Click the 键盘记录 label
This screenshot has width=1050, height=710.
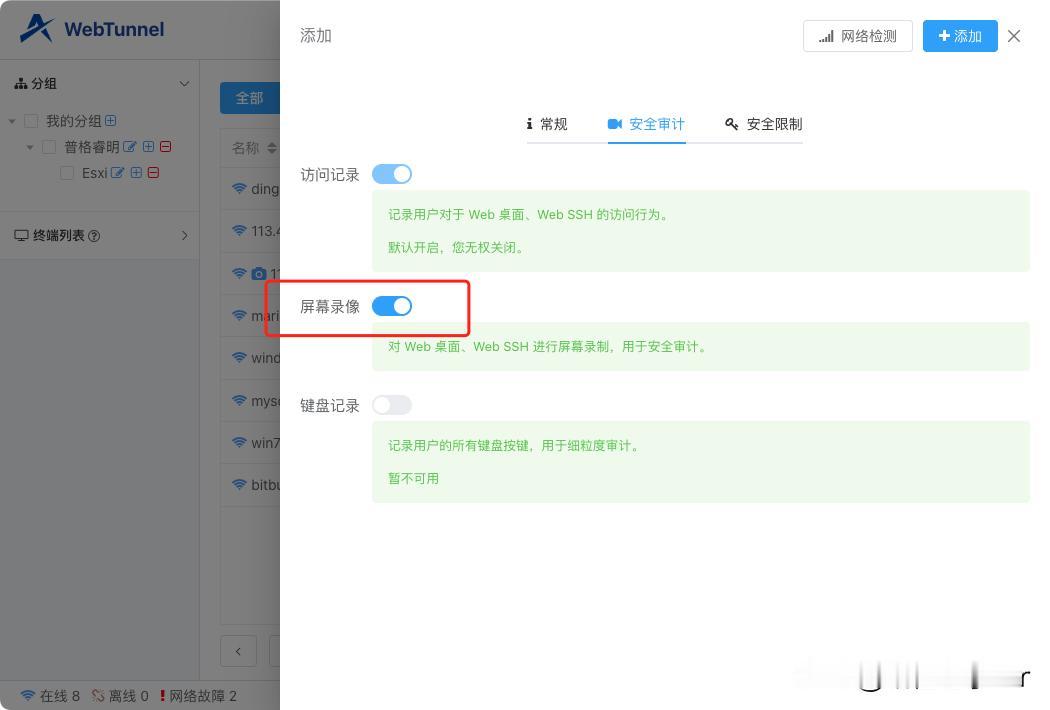pos(329,406)
